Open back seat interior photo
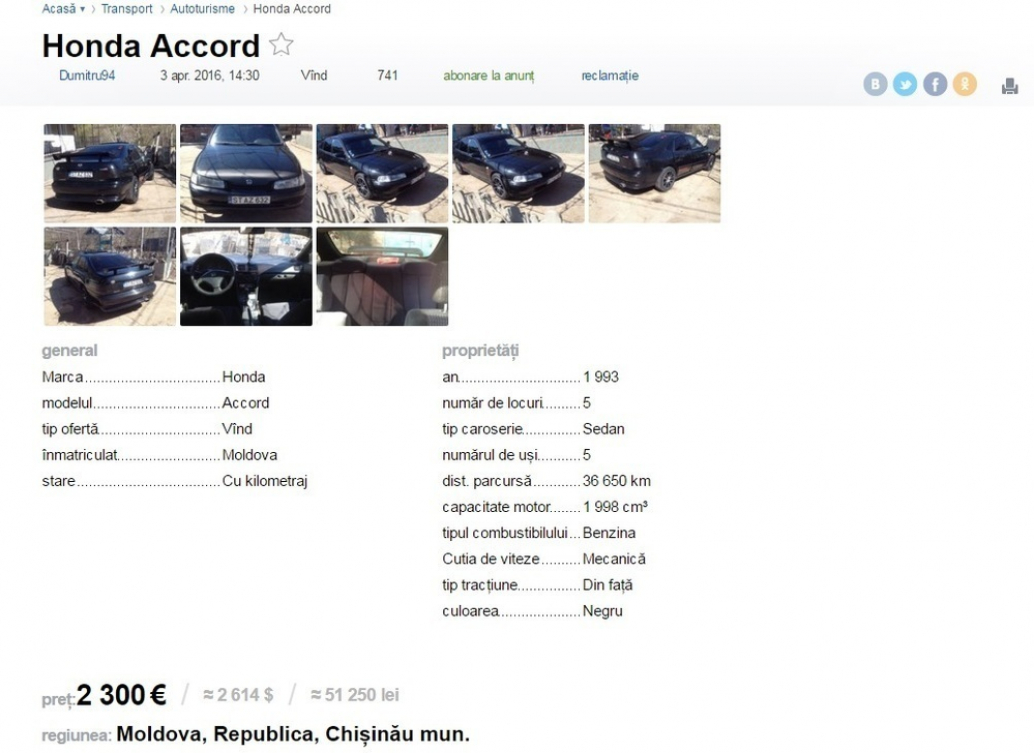Screen dimensions: 1034x753 tap(382, 276)
